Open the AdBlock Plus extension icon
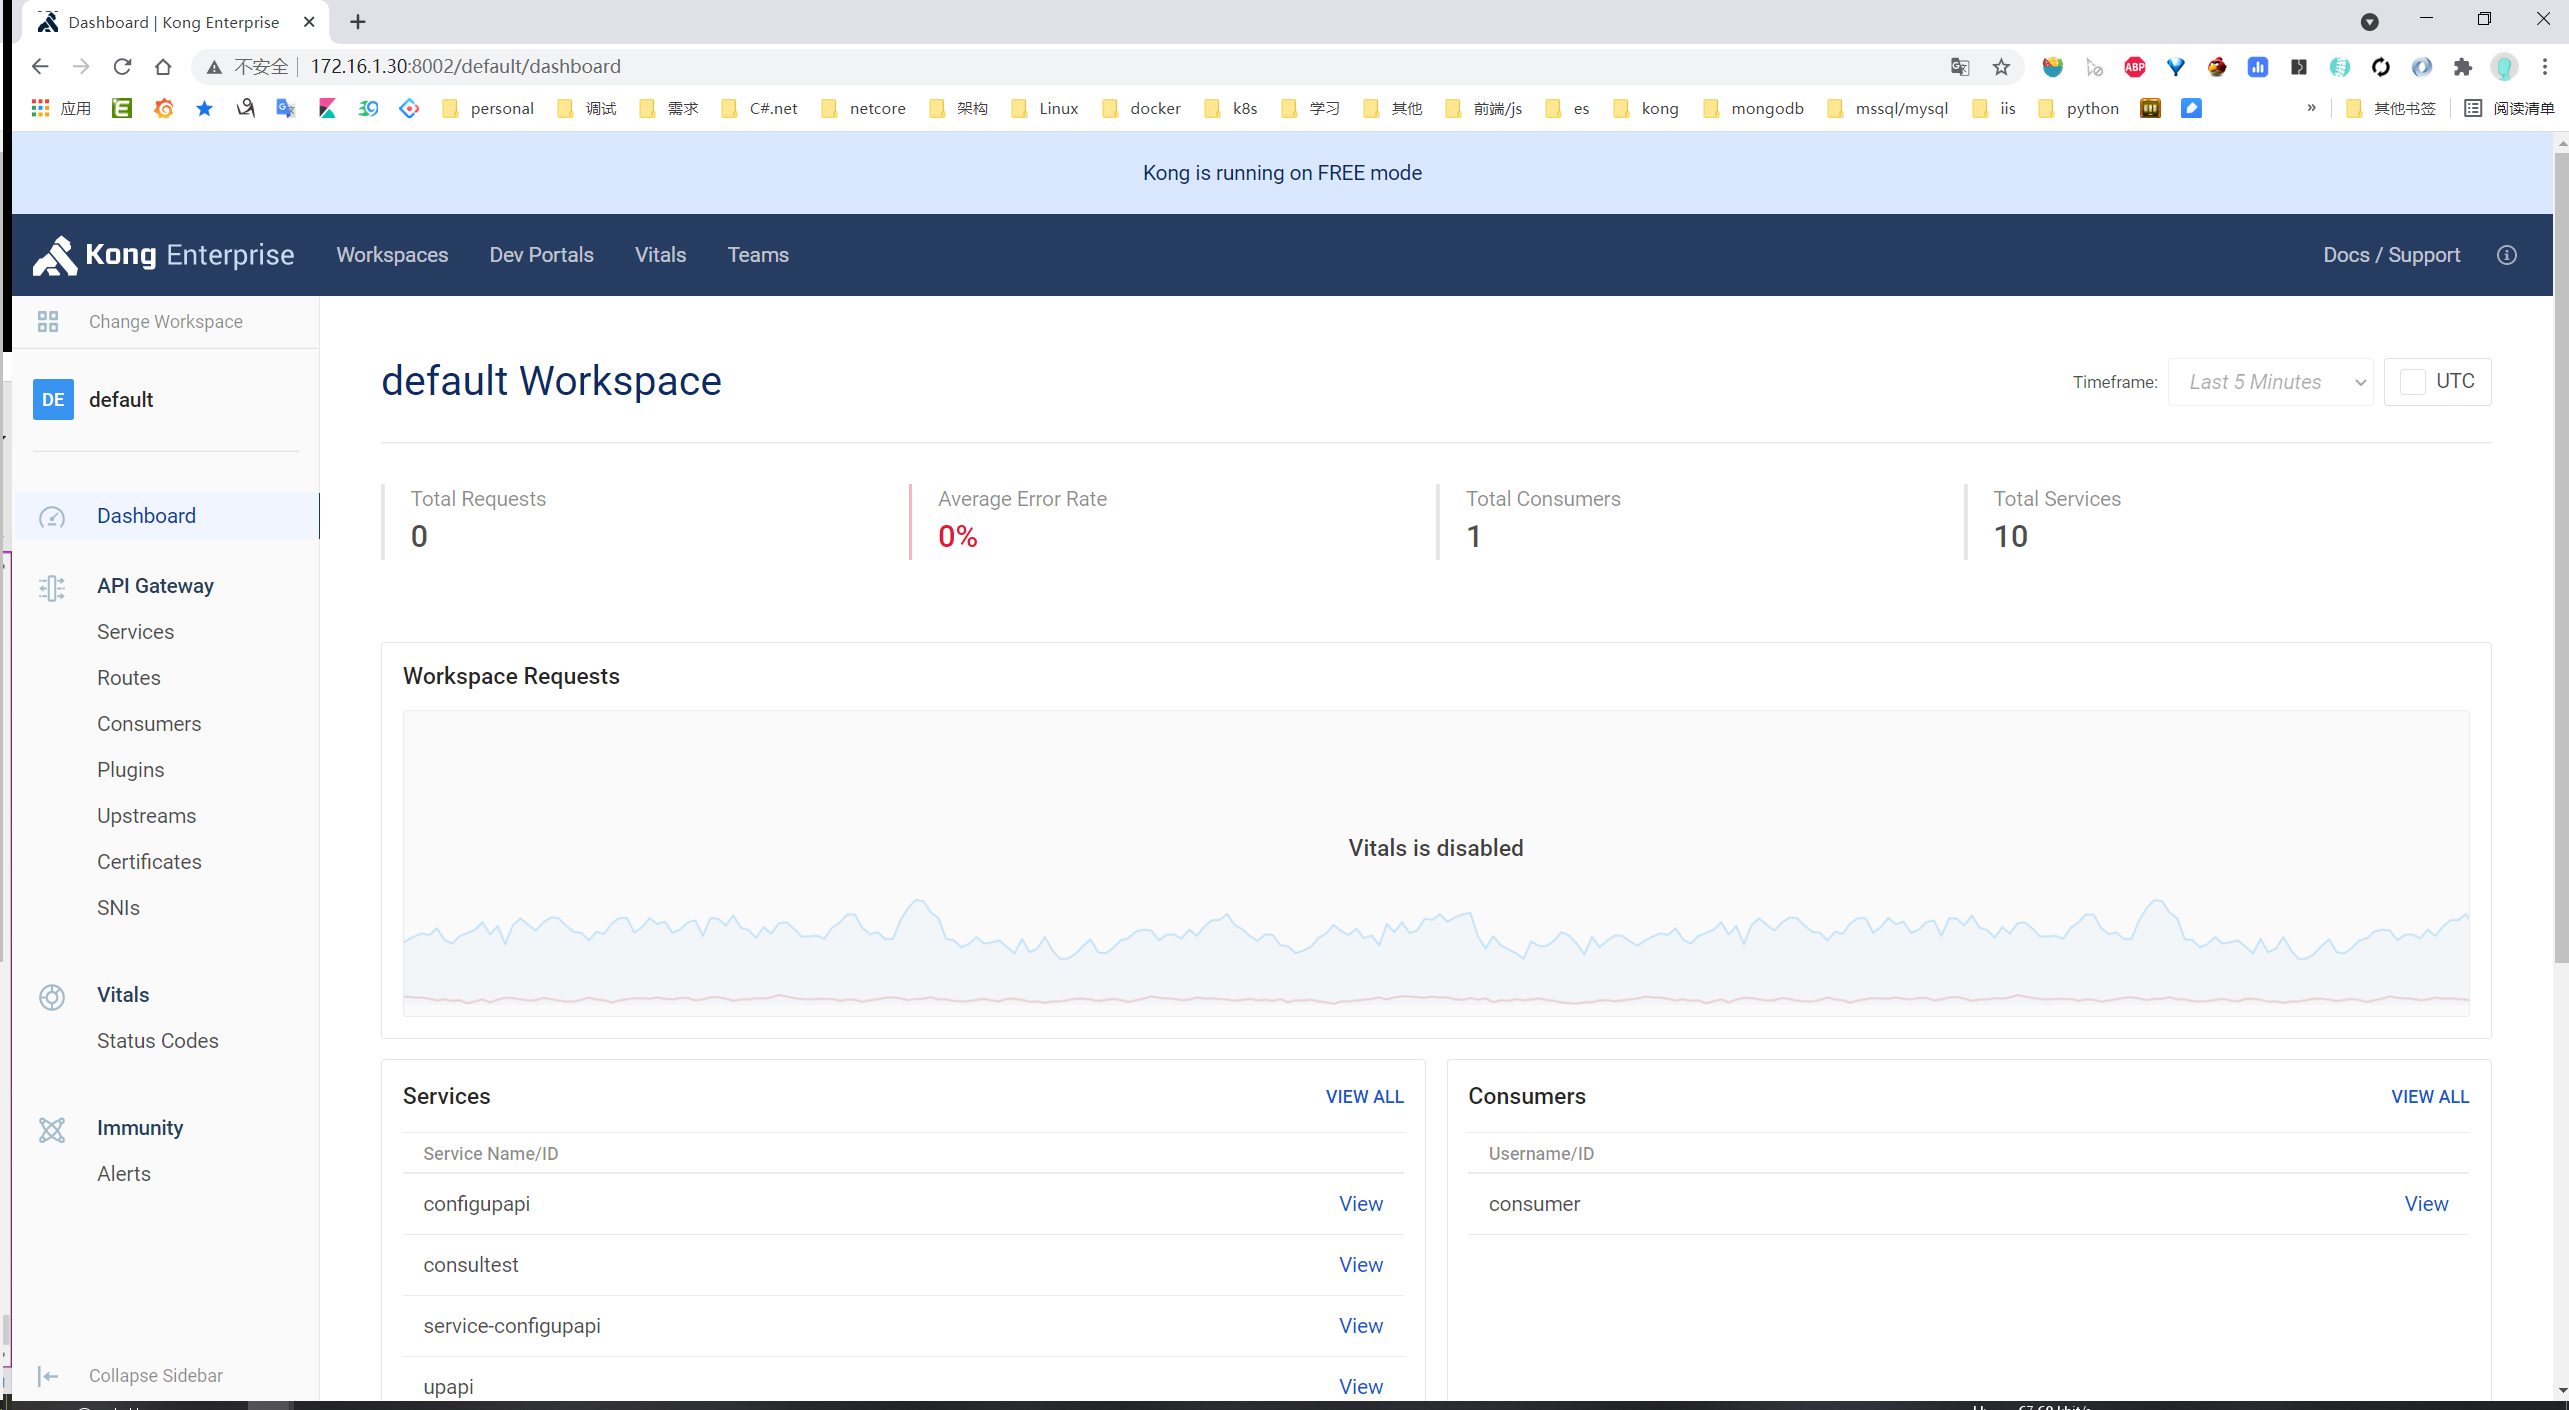Image resolution: width=2569 pixels, height=1410 pixels. click(2135, 66)
